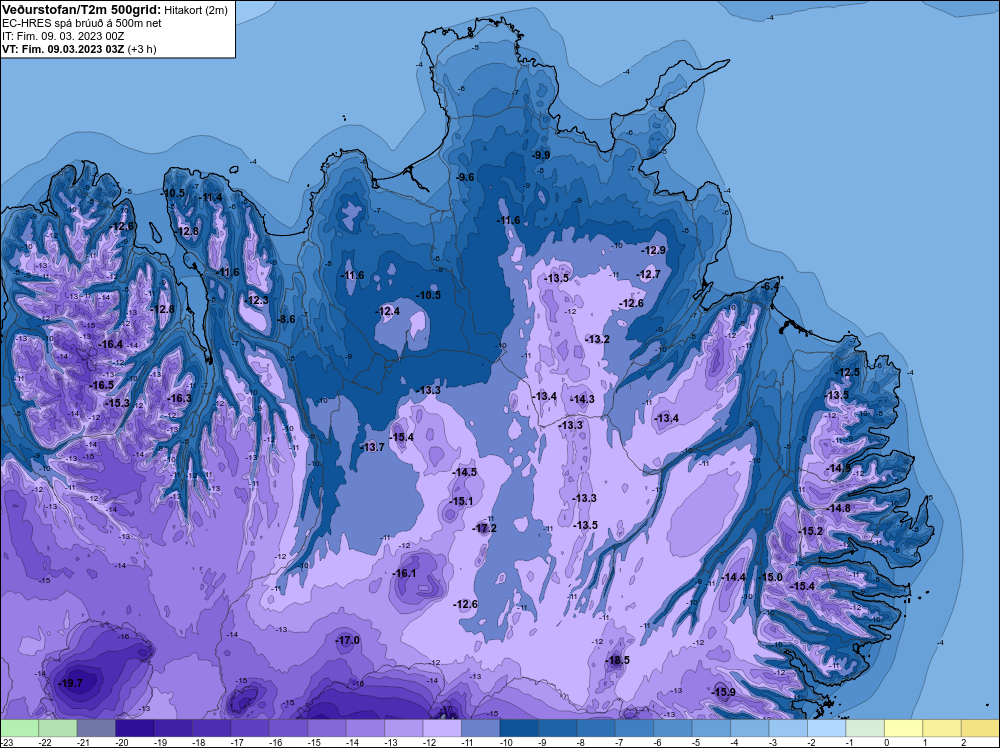Pick the legend swatch labeled -2
The height and width of the screenshot is (748, 1000).
click(x=826, y=728)
